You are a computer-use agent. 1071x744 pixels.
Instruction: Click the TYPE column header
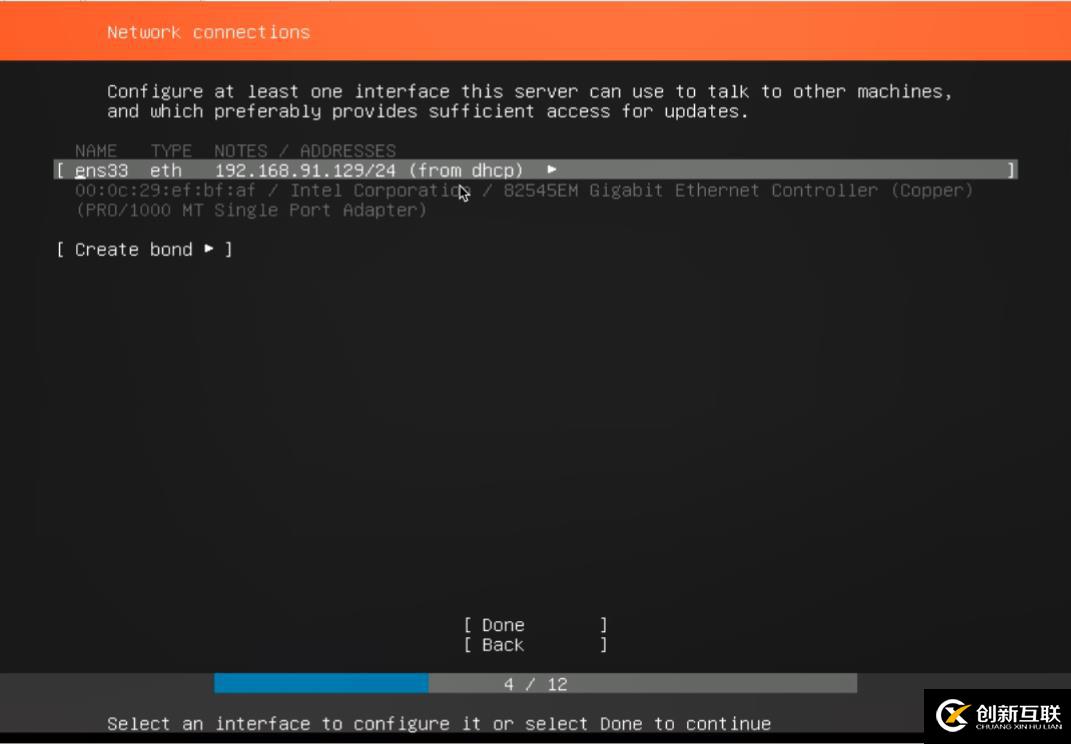[x=171, y=150]
